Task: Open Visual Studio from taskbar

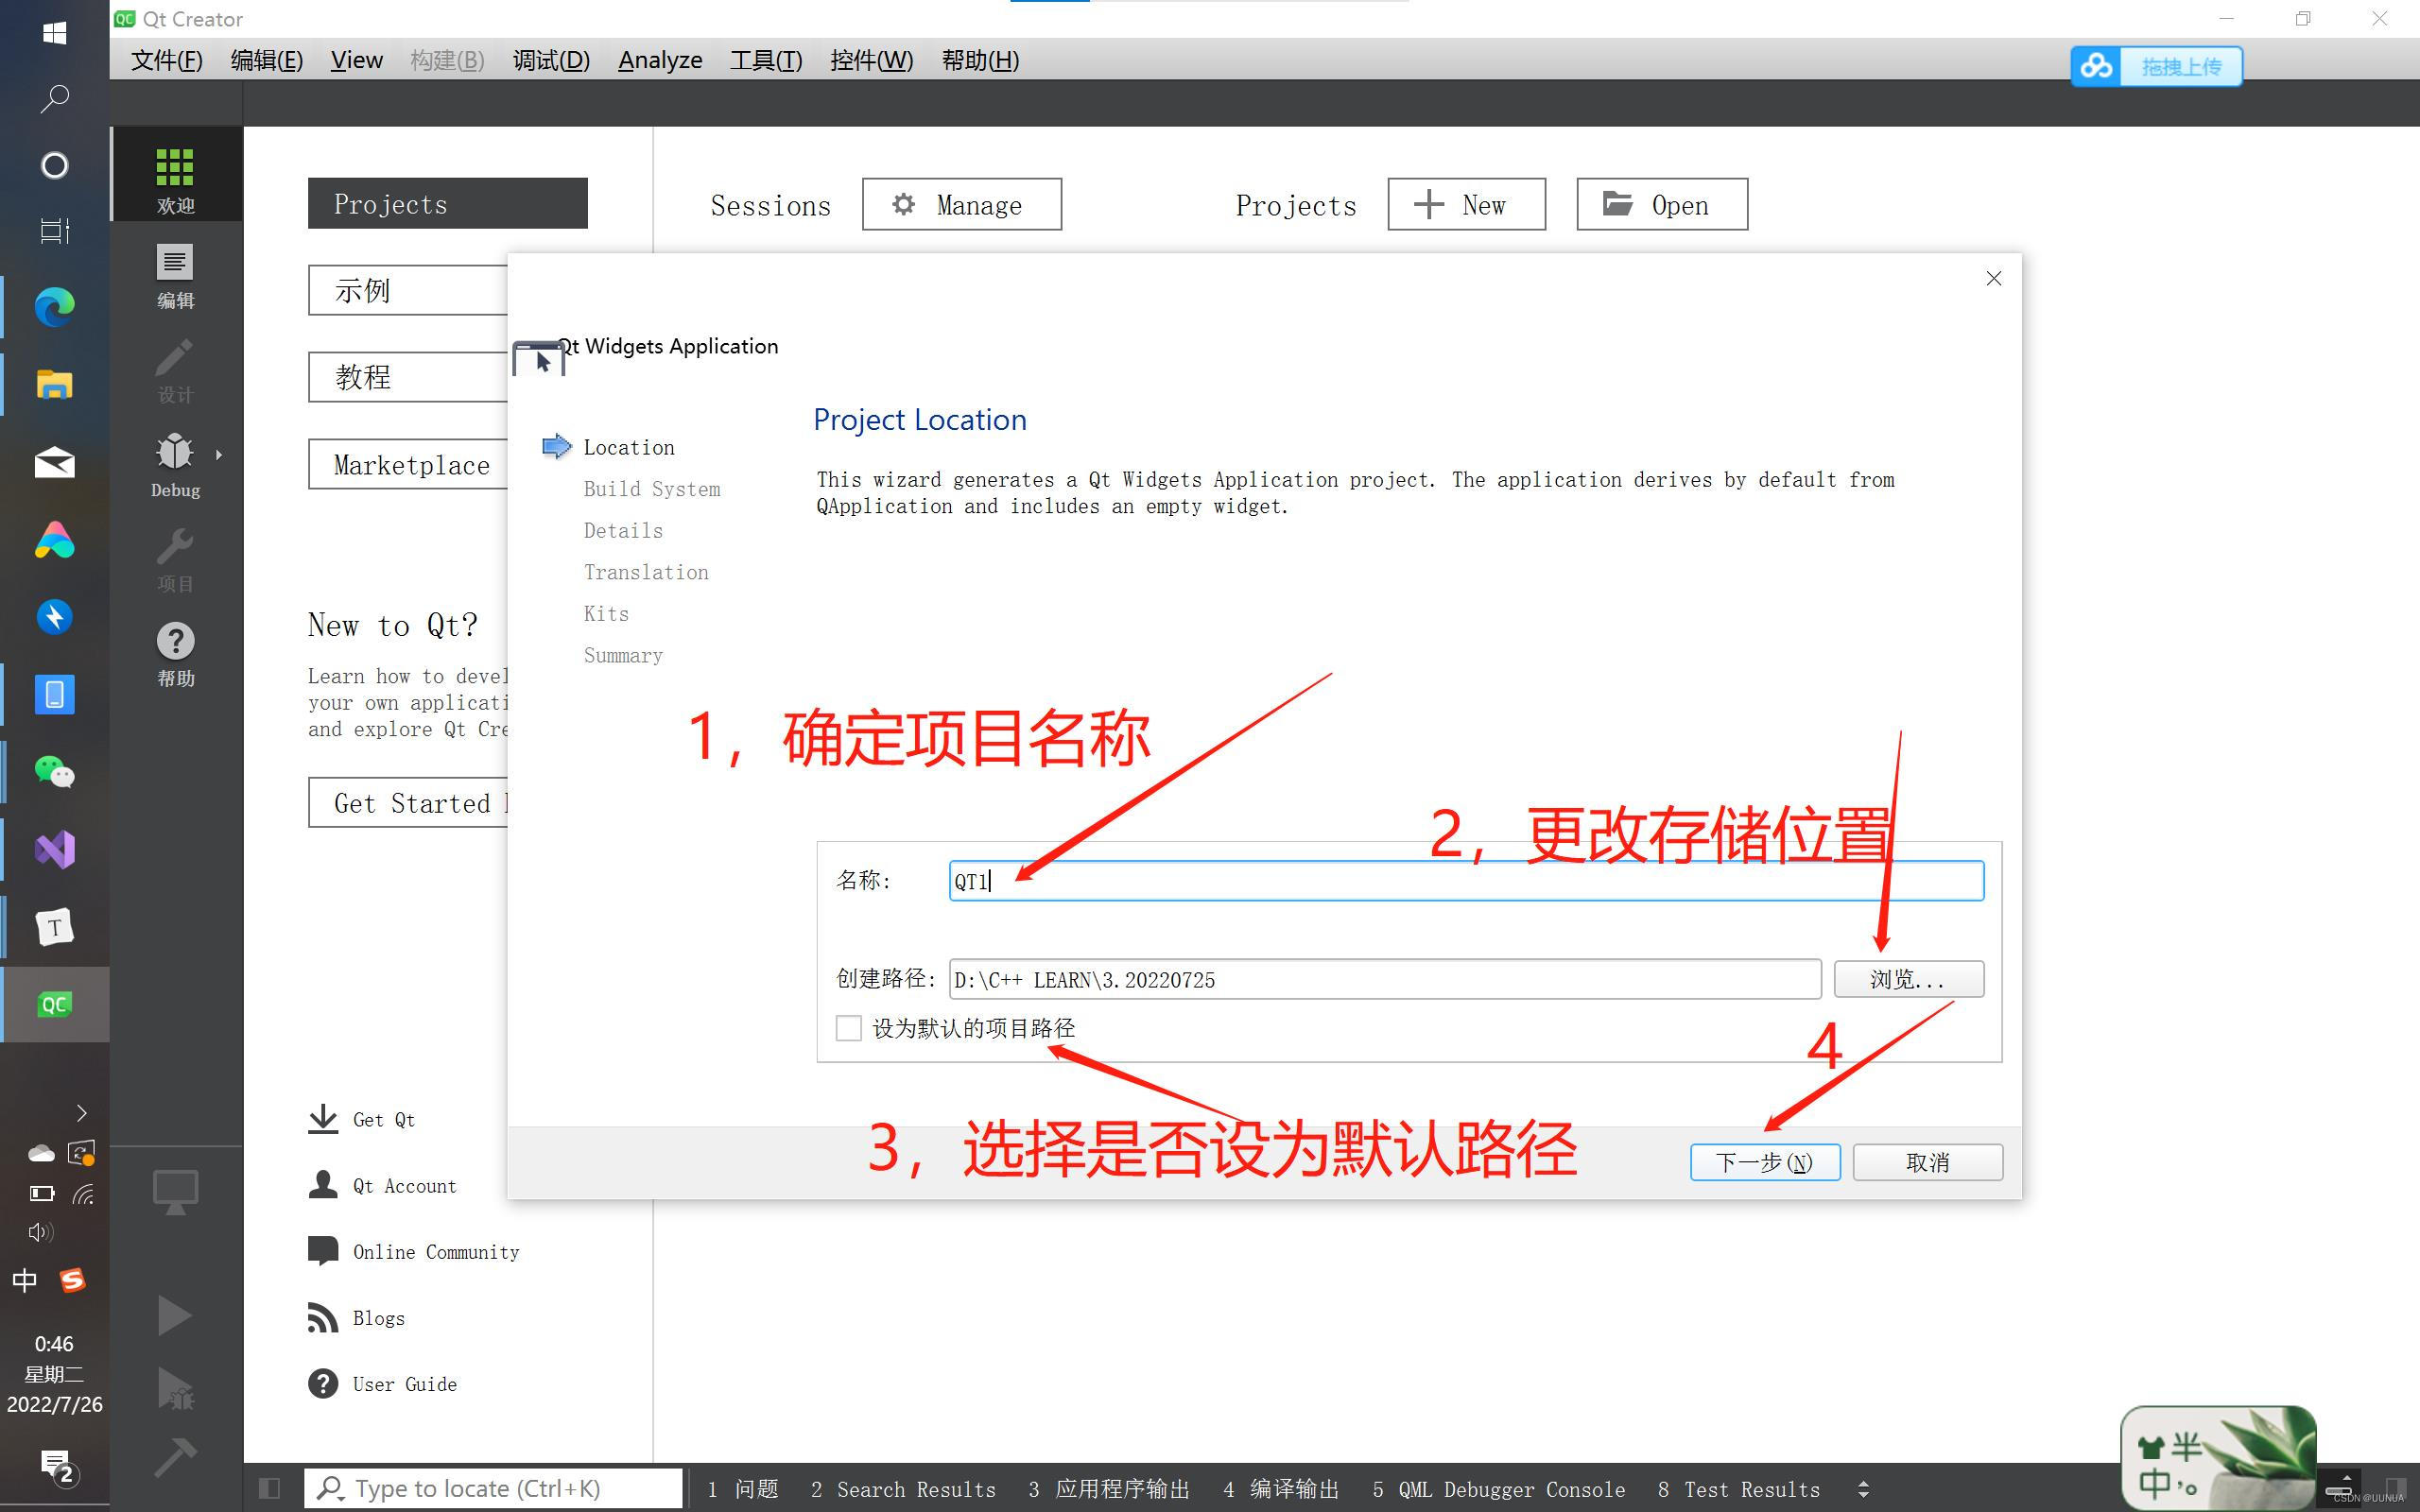Action: (54, 850)
